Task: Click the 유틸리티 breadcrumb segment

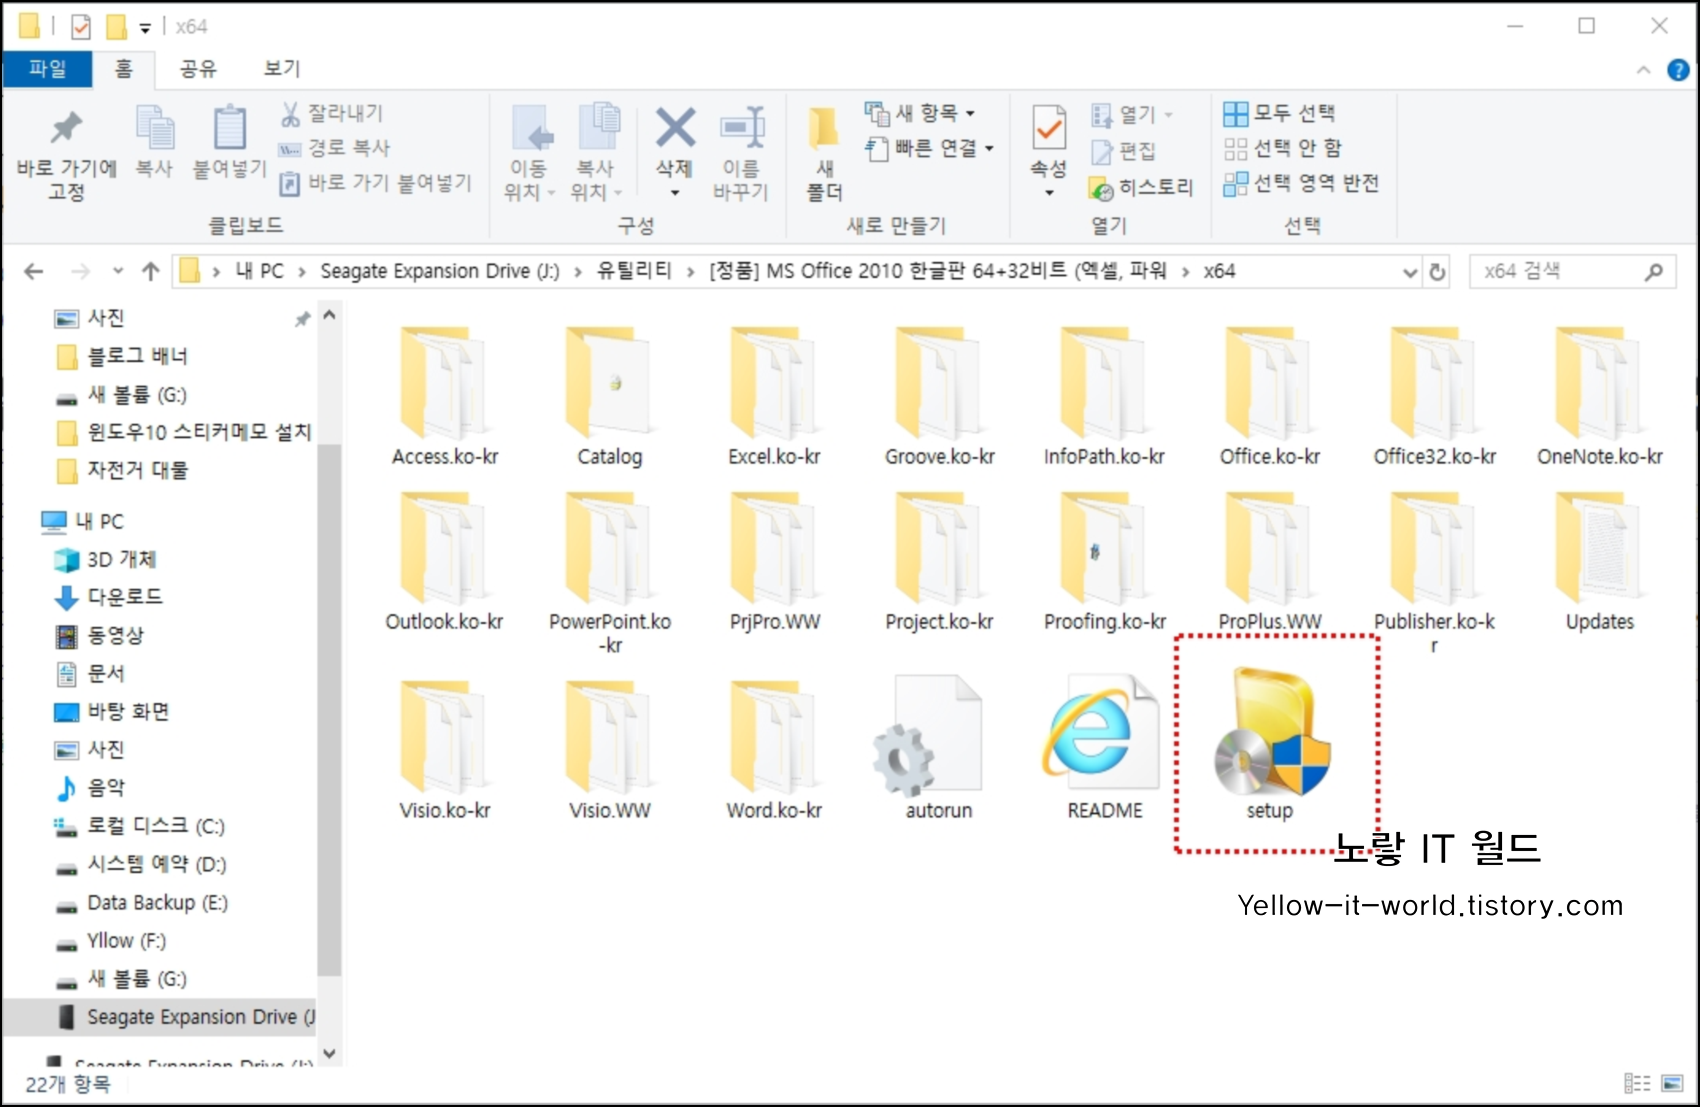Action: click(635, 271)
